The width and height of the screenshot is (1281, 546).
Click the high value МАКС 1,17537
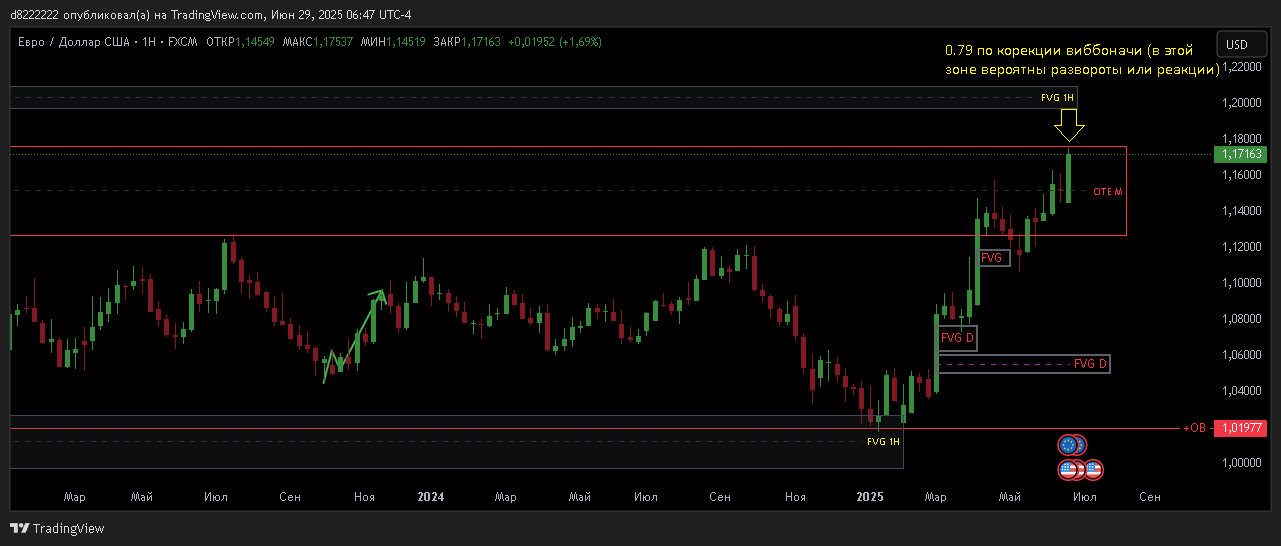coord(318,42)
